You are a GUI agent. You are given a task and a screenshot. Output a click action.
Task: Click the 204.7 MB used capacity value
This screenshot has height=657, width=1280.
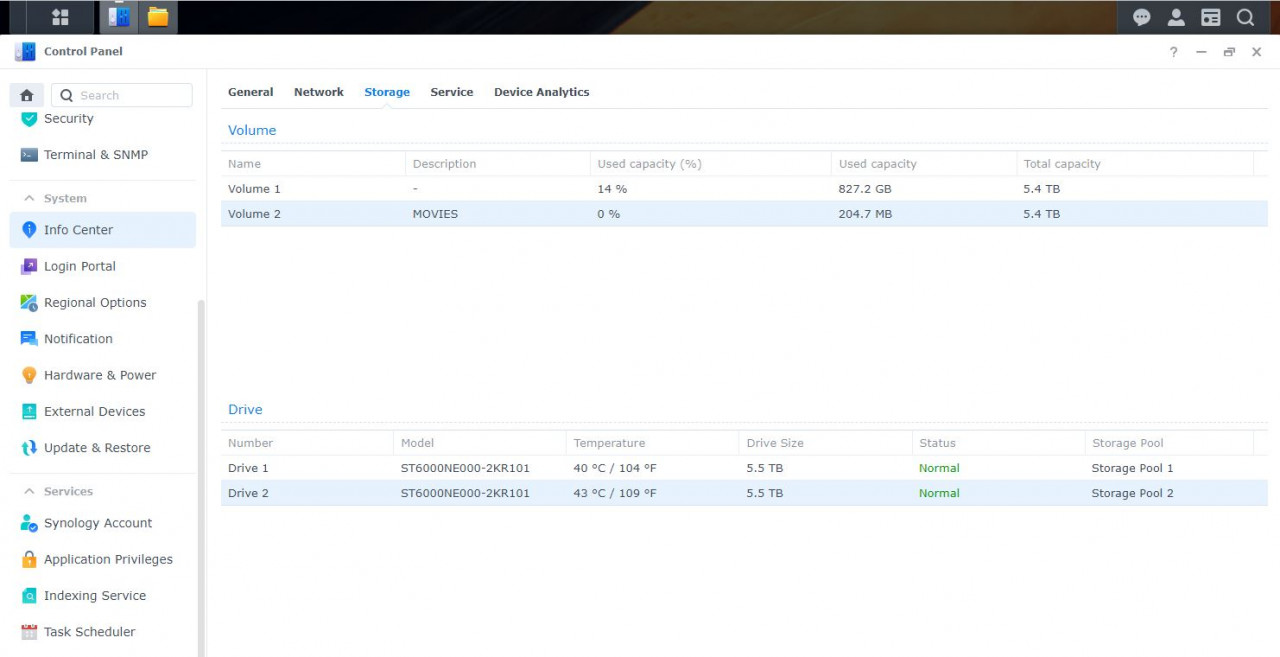click(x=866, y=214)
